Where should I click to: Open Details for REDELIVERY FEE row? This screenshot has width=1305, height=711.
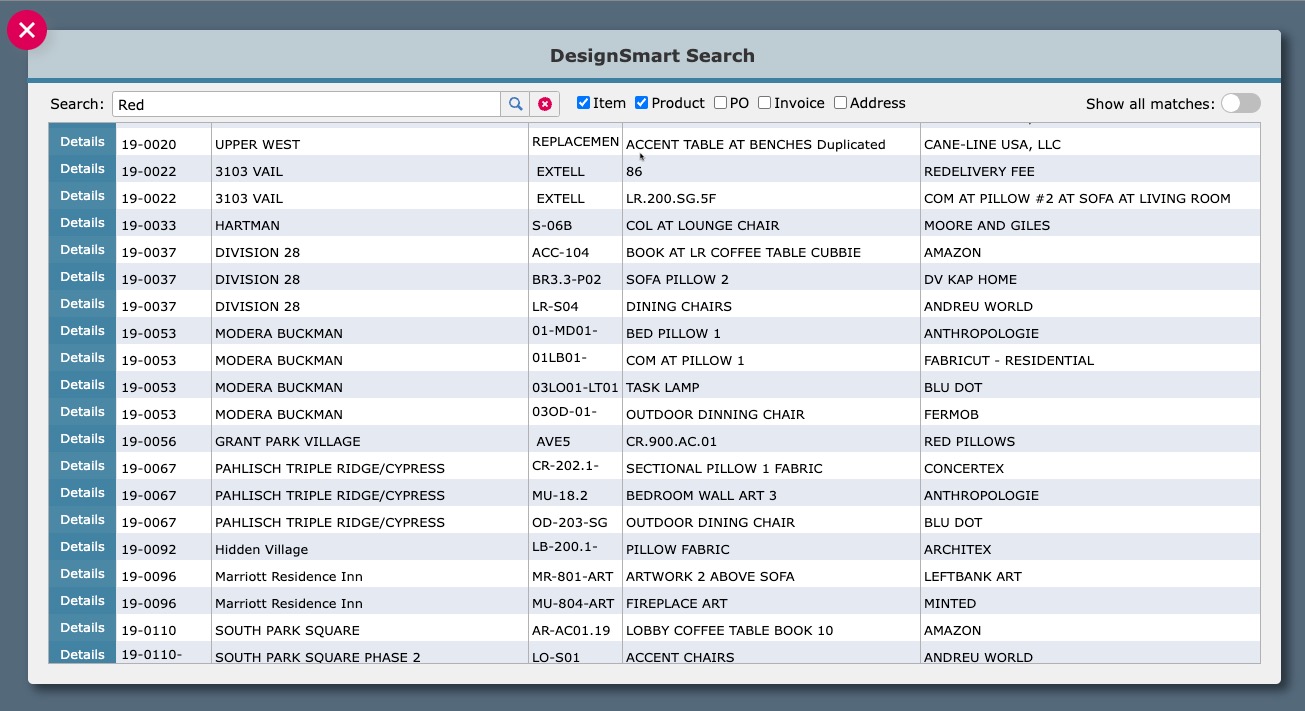pyautogui.click(x=82, y=169)
